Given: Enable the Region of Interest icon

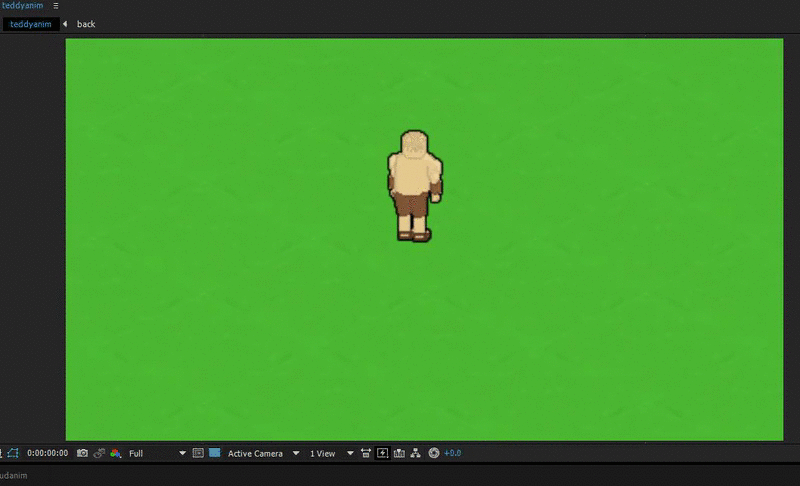Looking at the screenshot, I should 198,453.
